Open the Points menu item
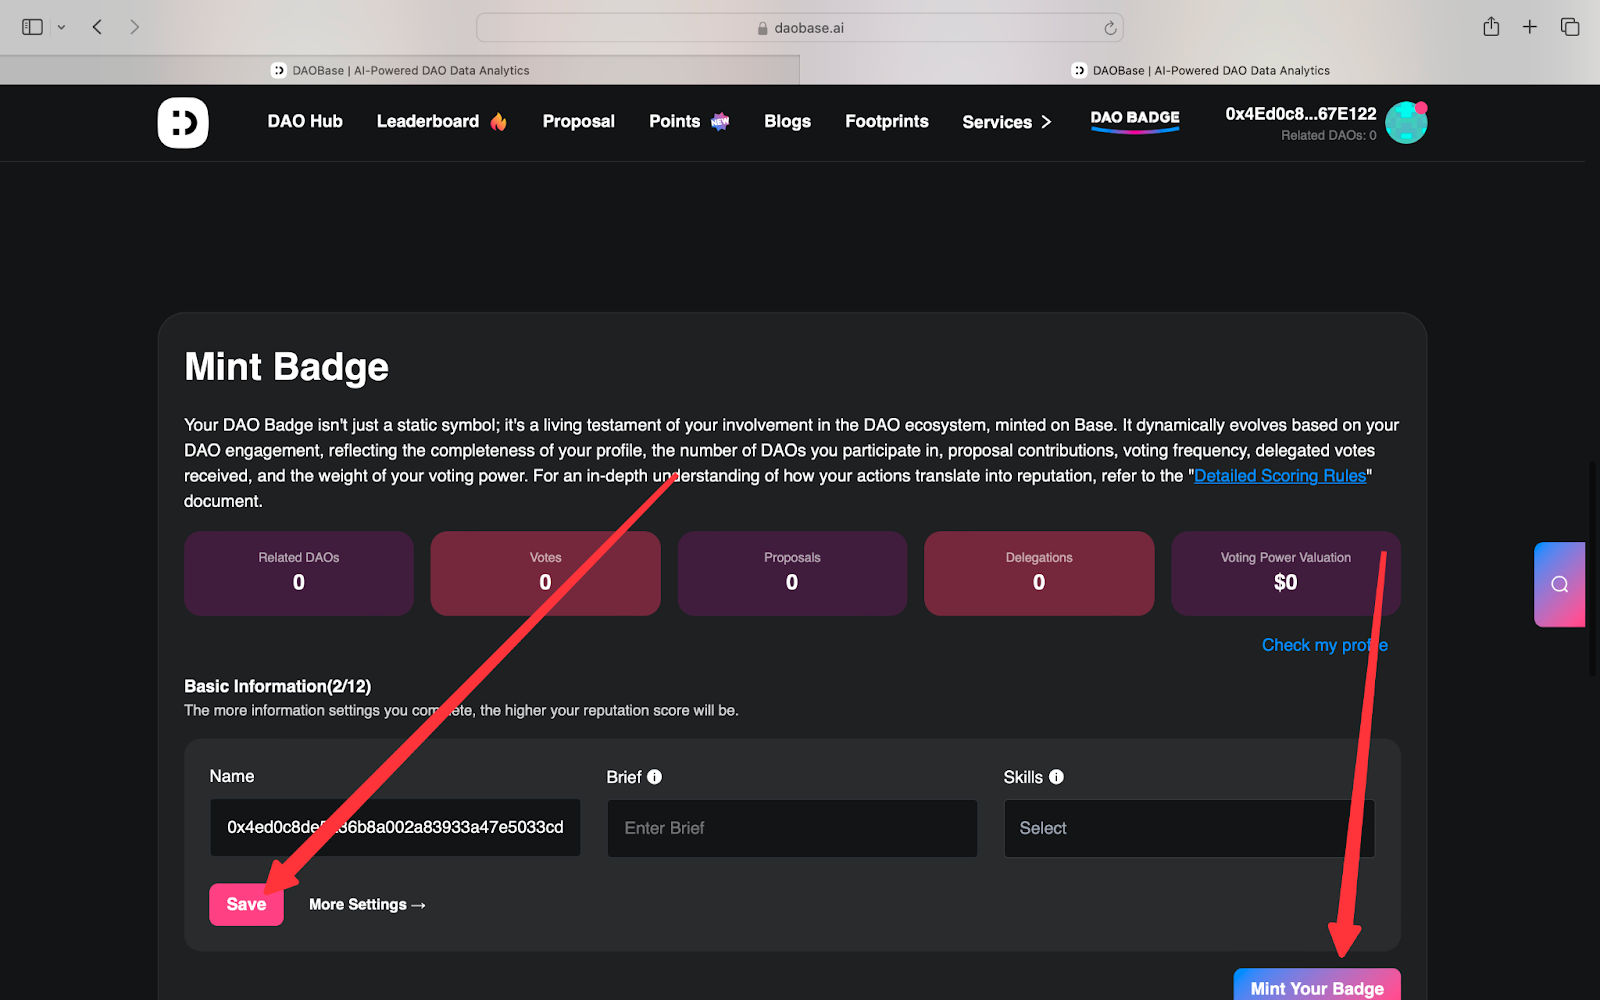This screenshot has height=1000, width=1600. (x=675, y=121)
